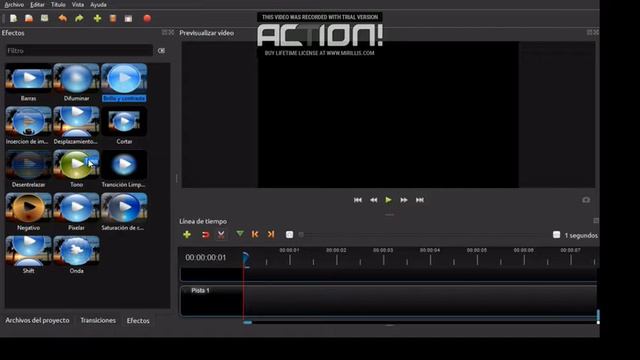Switch to the Transiciones tab
Image resolution: width=640 pixels, height=360 pixels.
tap(98, 320)
